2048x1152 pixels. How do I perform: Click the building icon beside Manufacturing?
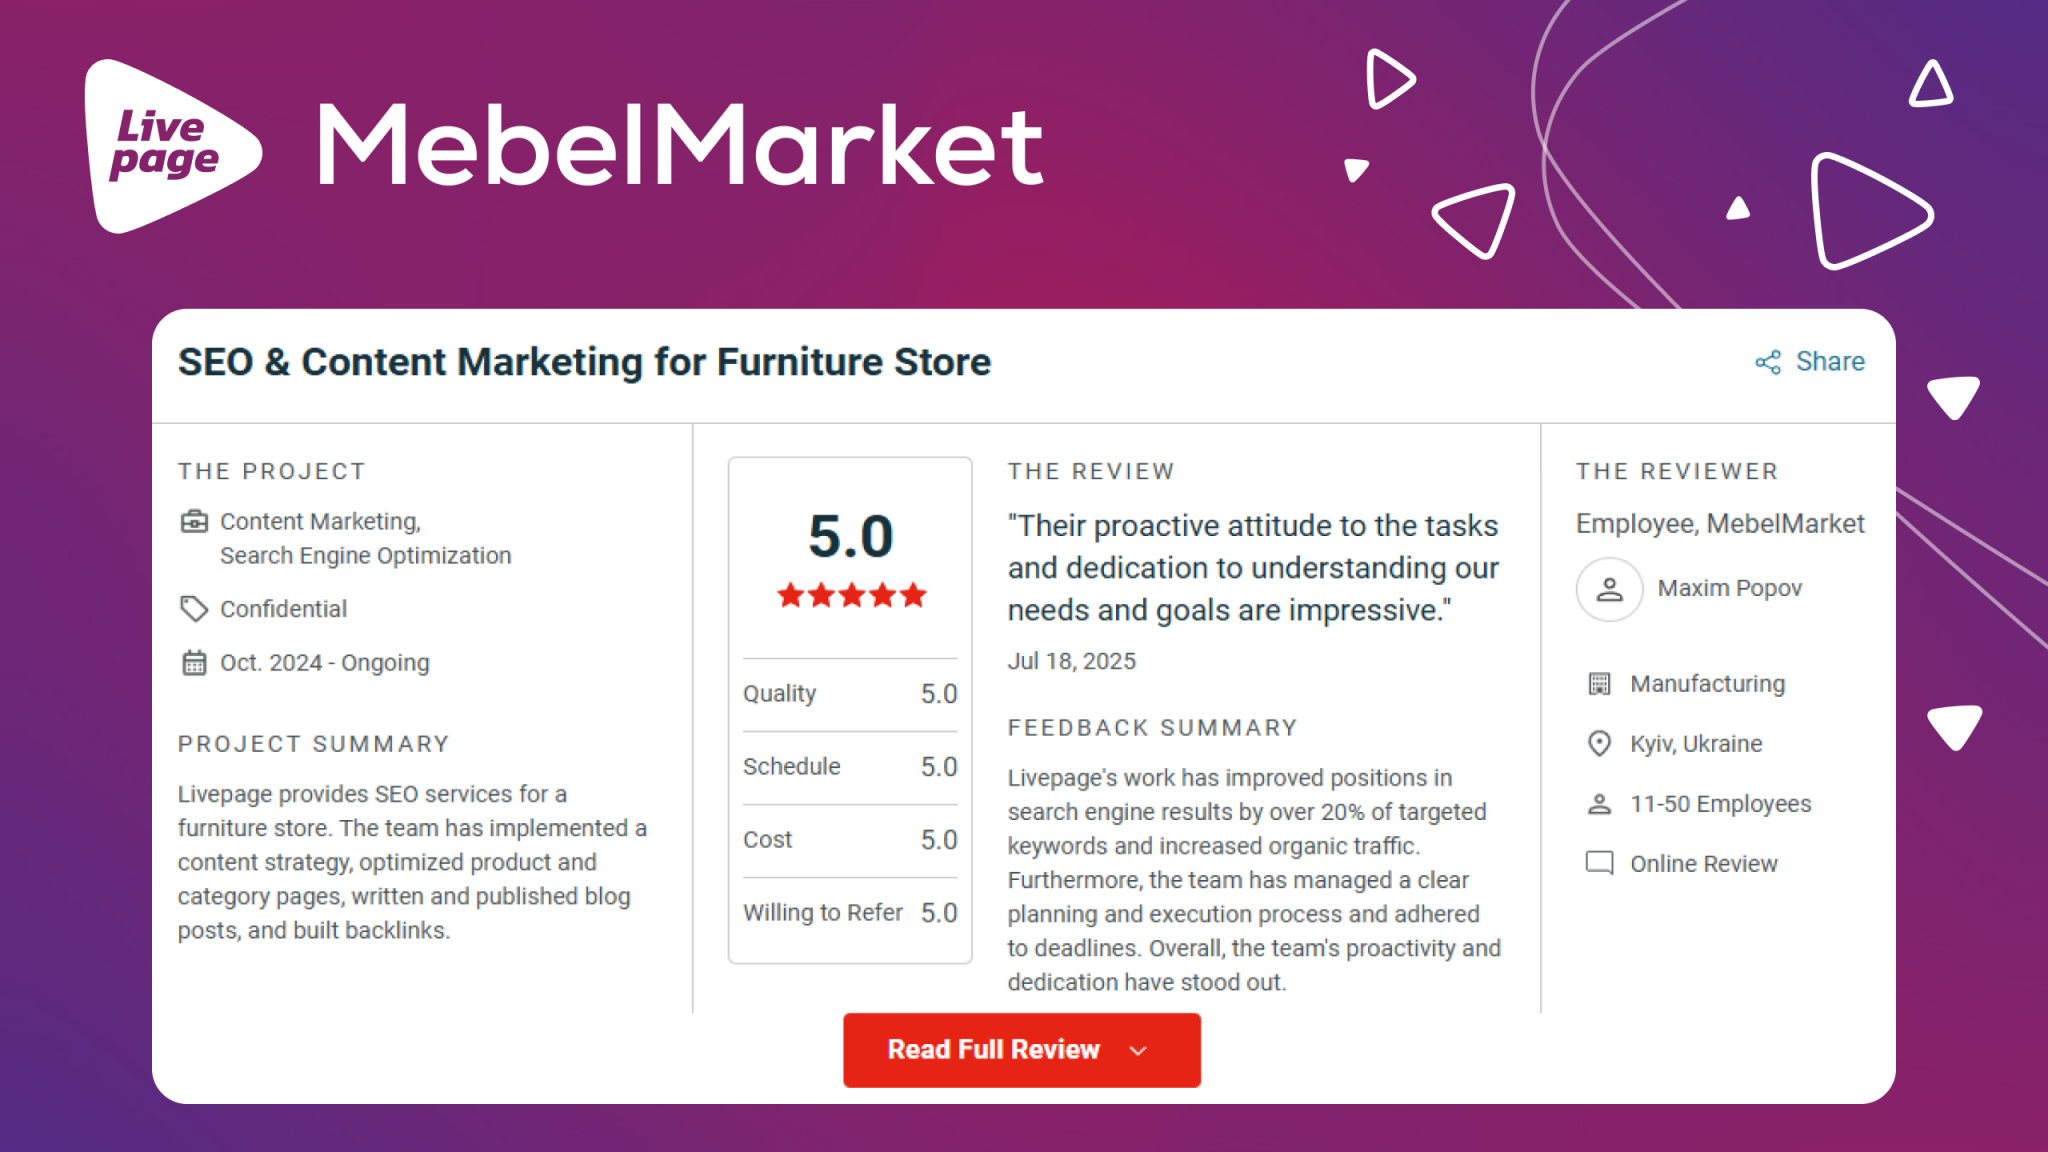1599,684
